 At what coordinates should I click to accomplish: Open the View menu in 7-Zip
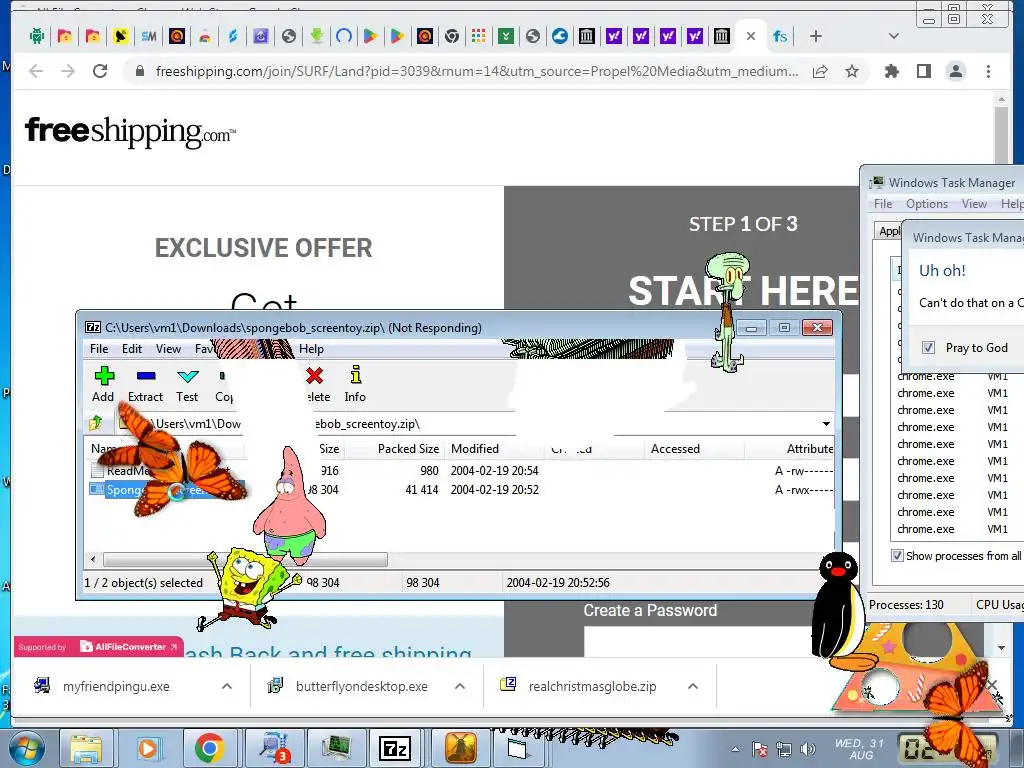tap(168, 349)
